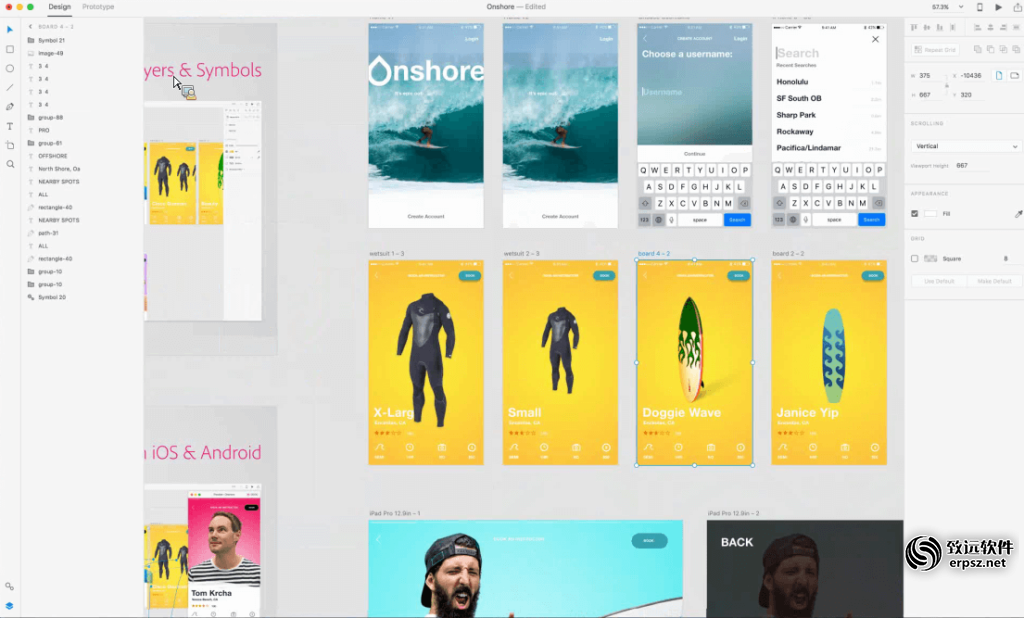Align selection to vertical middle

coord(927,27)
